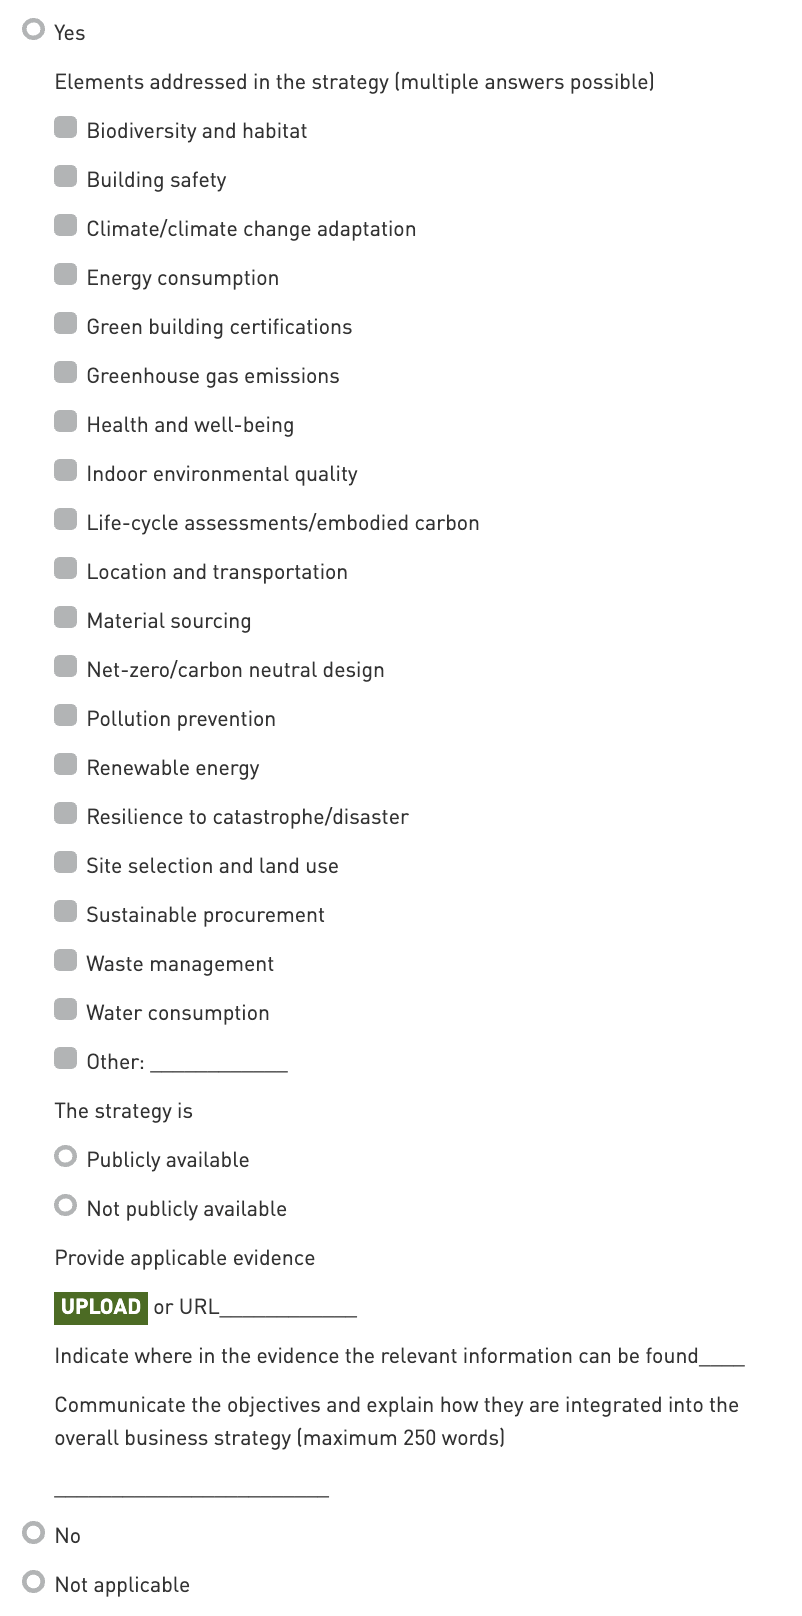Choose Not publicly available option

[x=66, y=1206]
